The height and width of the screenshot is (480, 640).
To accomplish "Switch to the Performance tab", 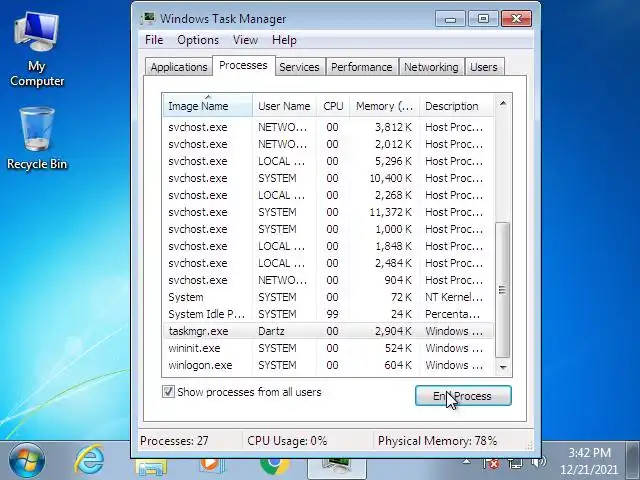I will (x=362, y=67).
